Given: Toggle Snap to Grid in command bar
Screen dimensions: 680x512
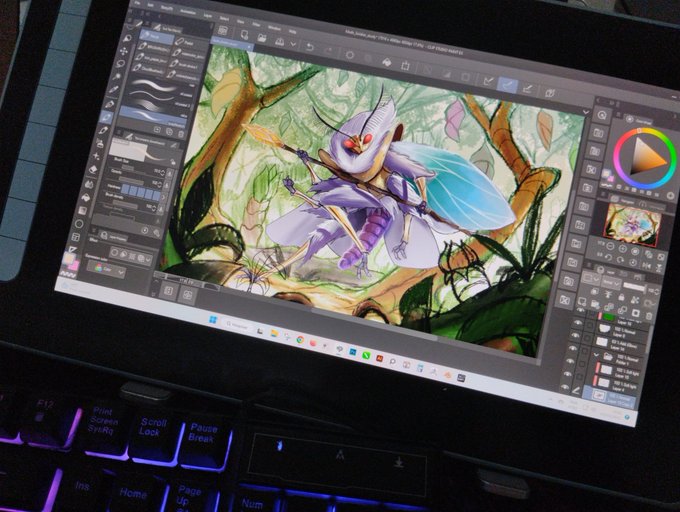Looking at the screenshot, I should [527, 88].
